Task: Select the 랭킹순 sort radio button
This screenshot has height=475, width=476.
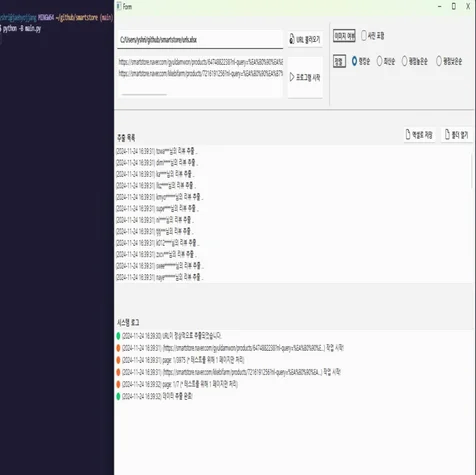Action: (354, 61)
